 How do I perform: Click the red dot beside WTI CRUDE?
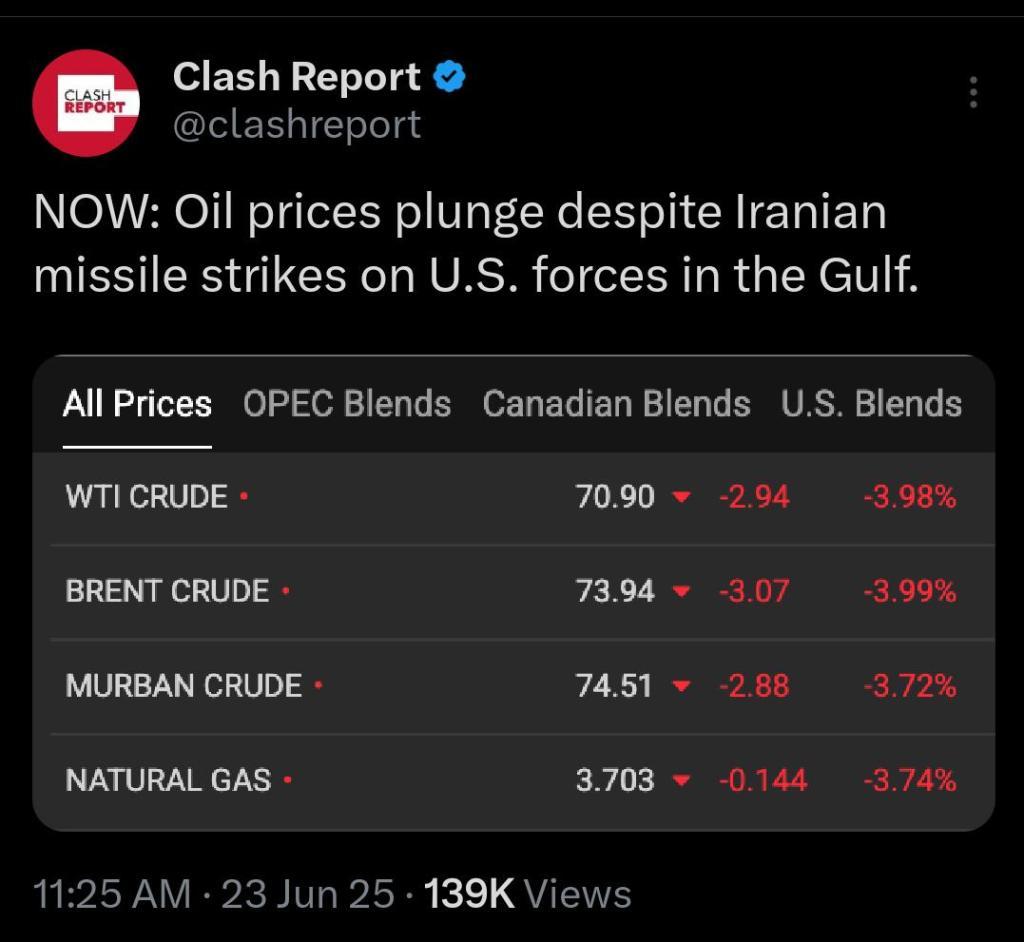(244, 495)
